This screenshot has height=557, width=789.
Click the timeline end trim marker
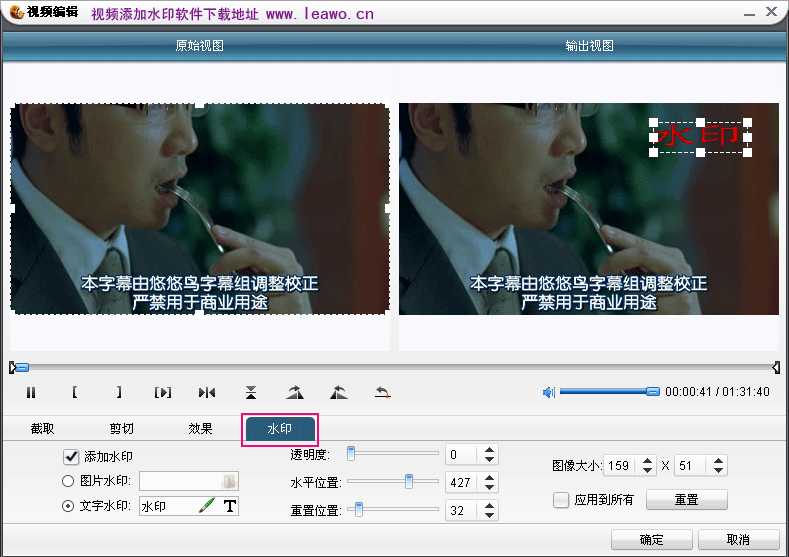(x=776, y=368)
